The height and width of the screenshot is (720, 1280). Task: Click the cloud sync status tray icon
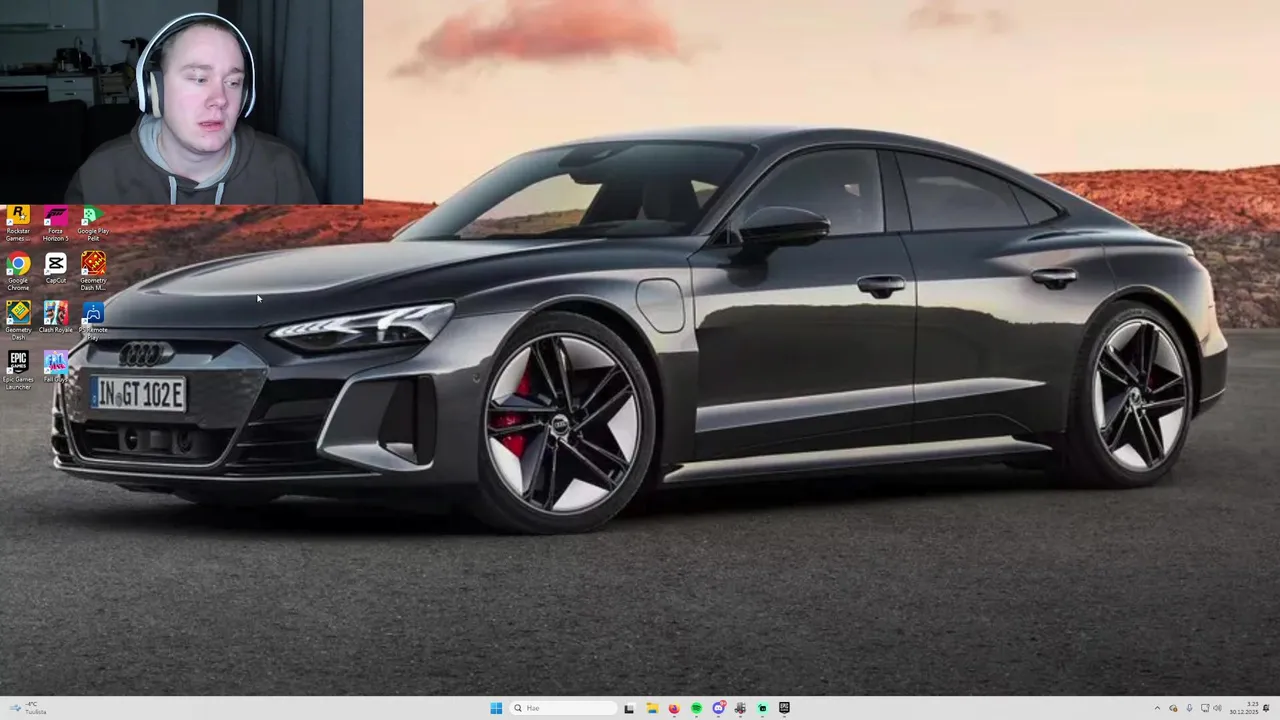pos(1173,708)
